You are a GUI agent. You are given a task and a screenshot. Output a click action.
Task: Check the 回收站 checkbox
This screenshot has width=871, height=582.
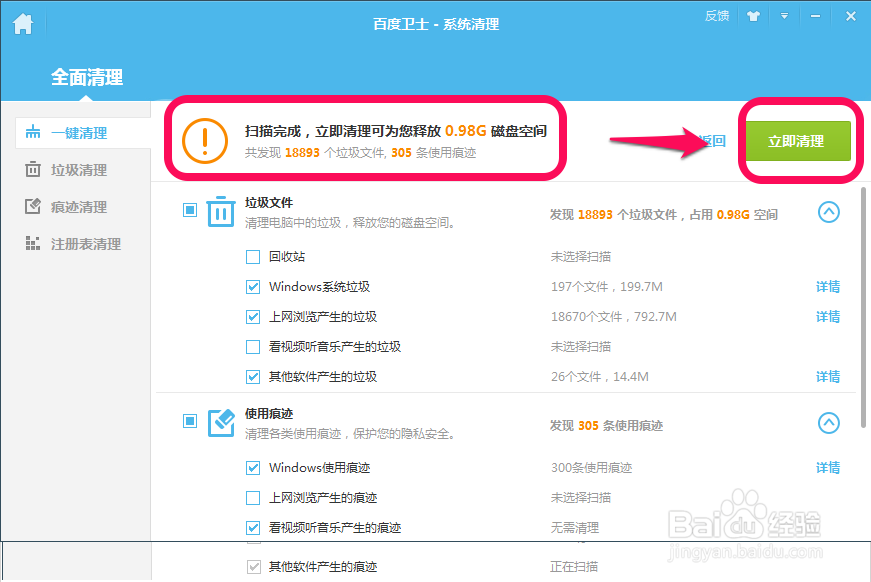coord(253,257)
